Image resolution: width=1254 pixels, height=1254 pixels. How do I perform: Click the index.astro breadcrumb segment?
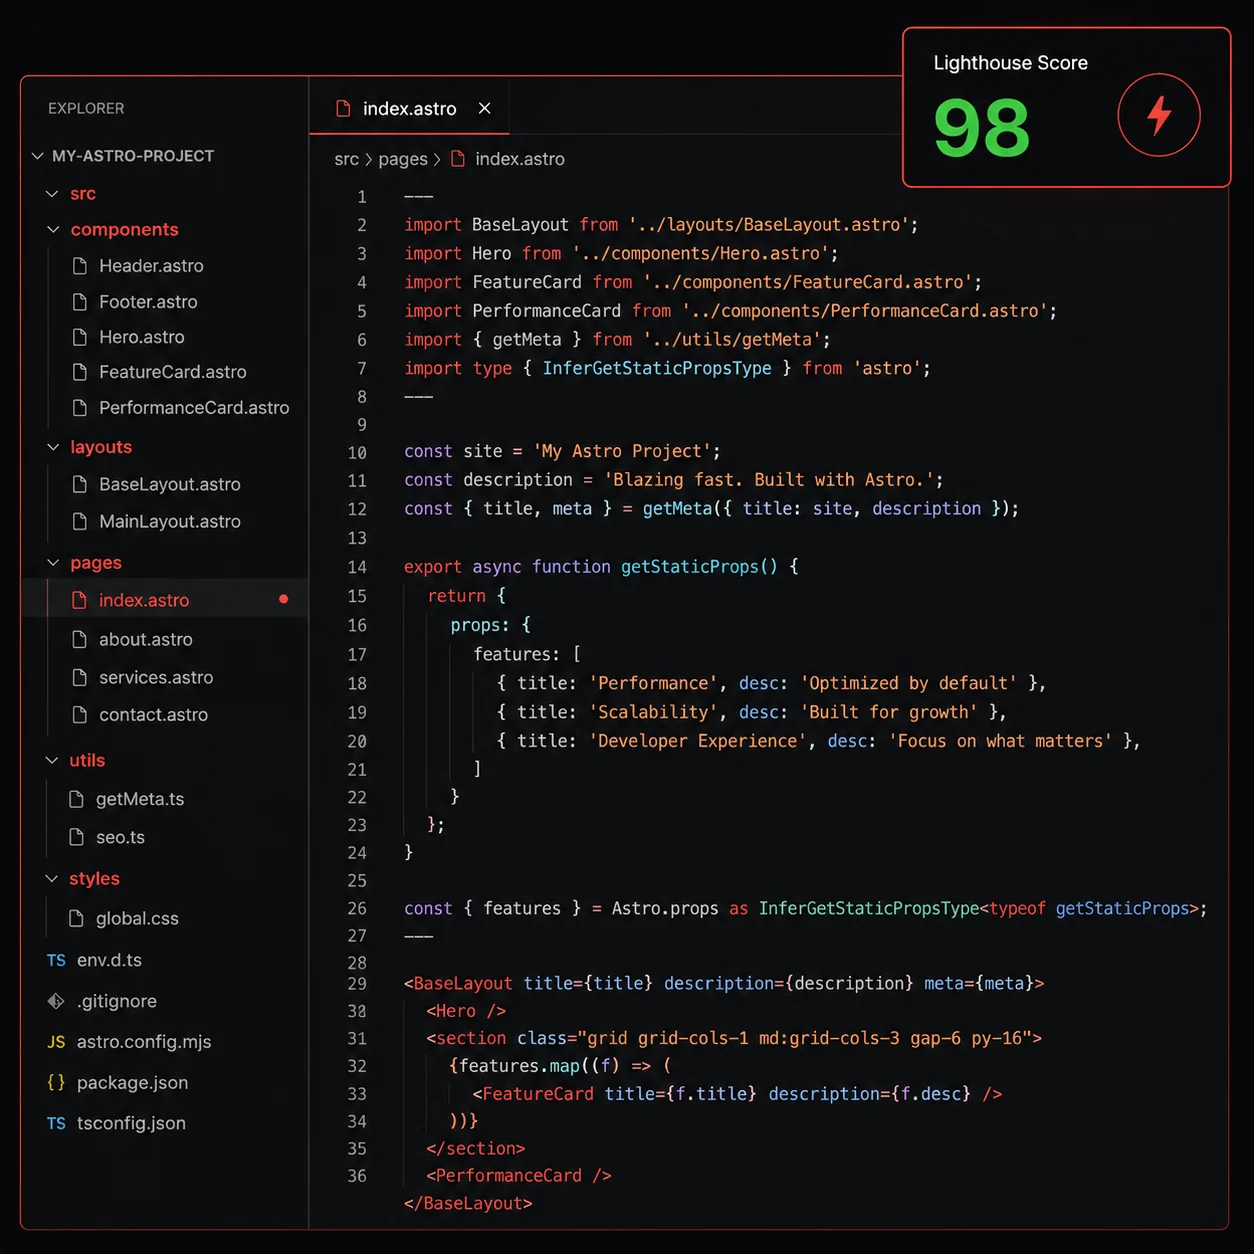(x=520, y=159)
